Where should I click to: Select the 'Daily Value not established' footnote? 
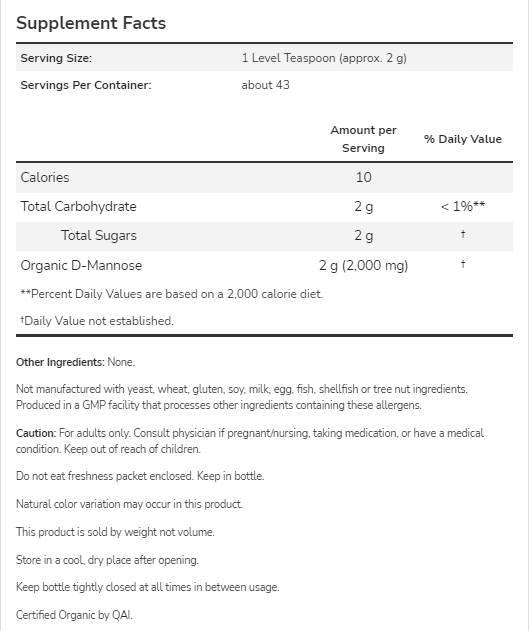click(97, 321)
